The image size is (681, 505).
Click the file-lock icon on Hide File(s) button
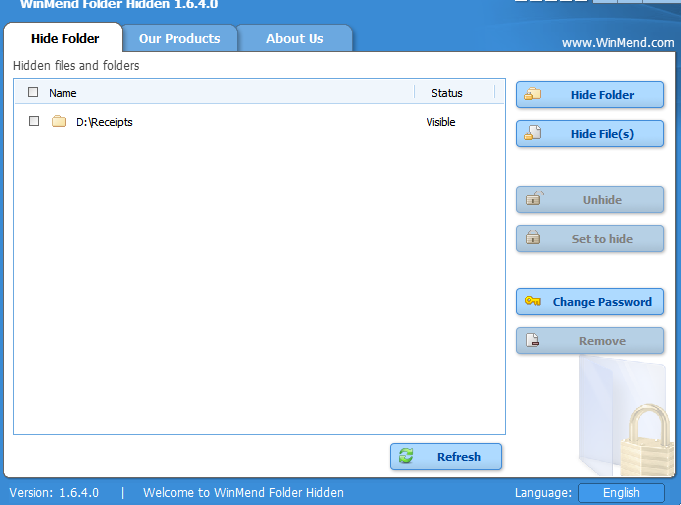(x=532, y=133)
